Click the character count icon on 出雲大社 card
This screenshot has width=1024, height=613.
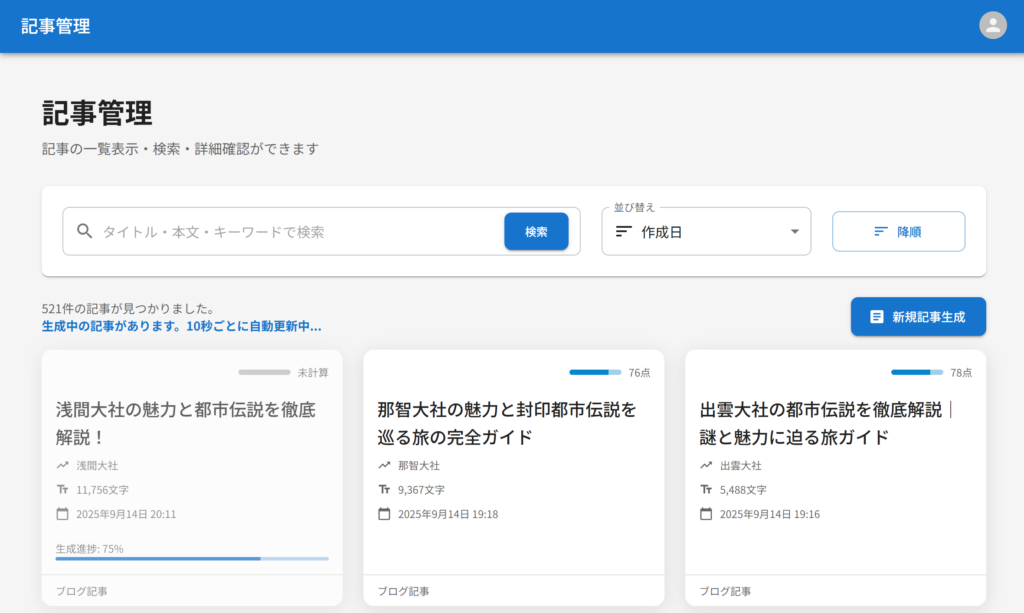pos(706,490)
